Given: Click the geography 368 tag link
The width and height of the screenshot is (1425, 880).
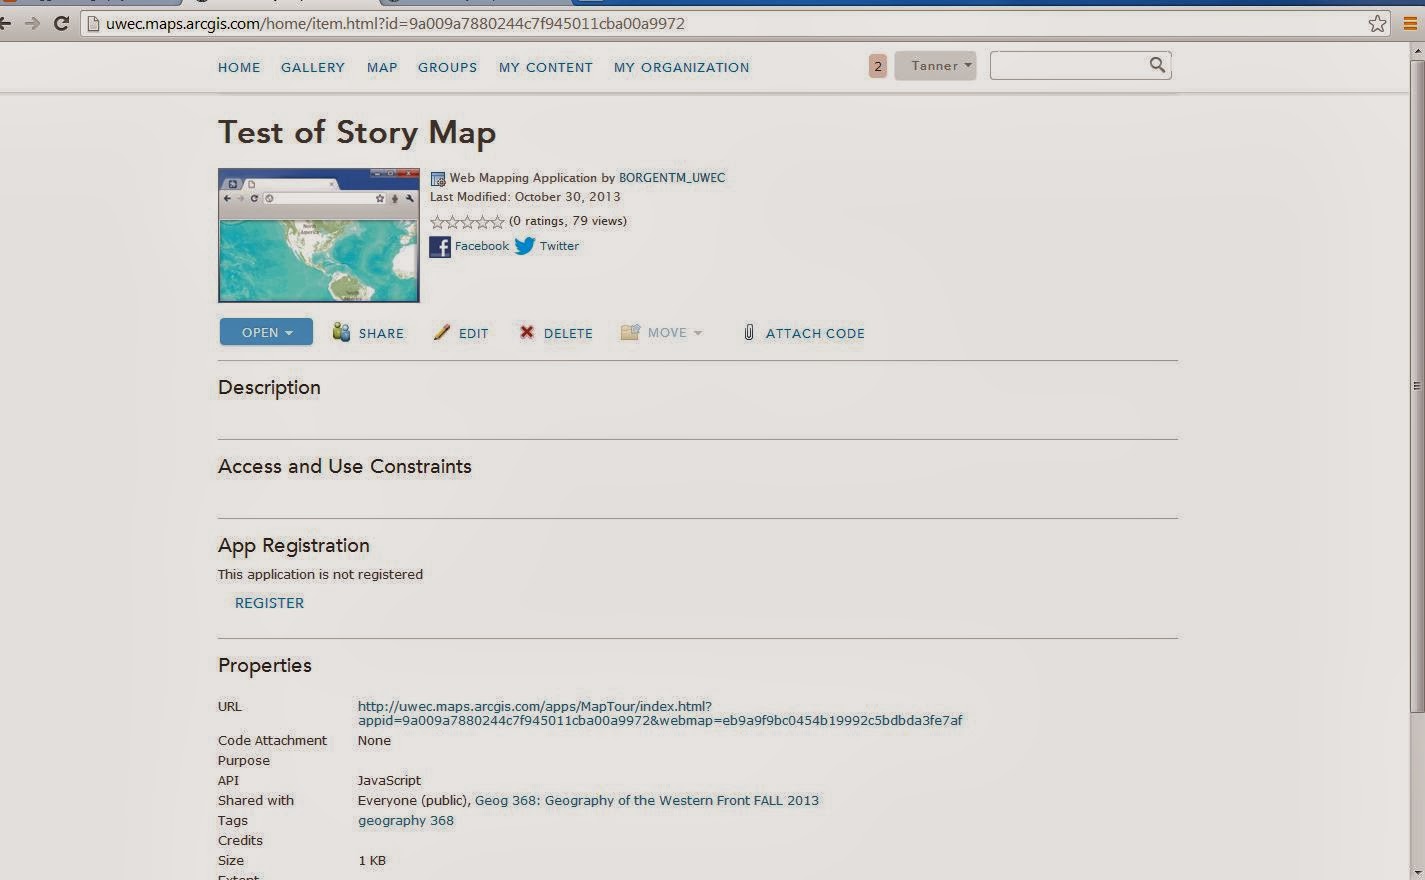Looking at the screenshot, I should click(x=406, y=820).
